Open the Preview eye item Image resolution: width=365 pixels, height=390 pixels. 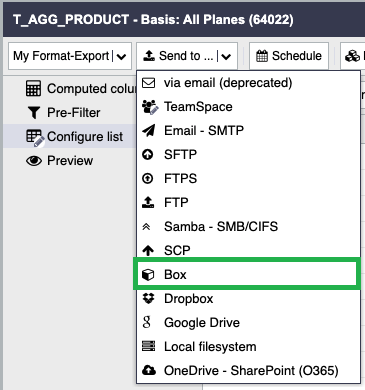tap(59, 161)
